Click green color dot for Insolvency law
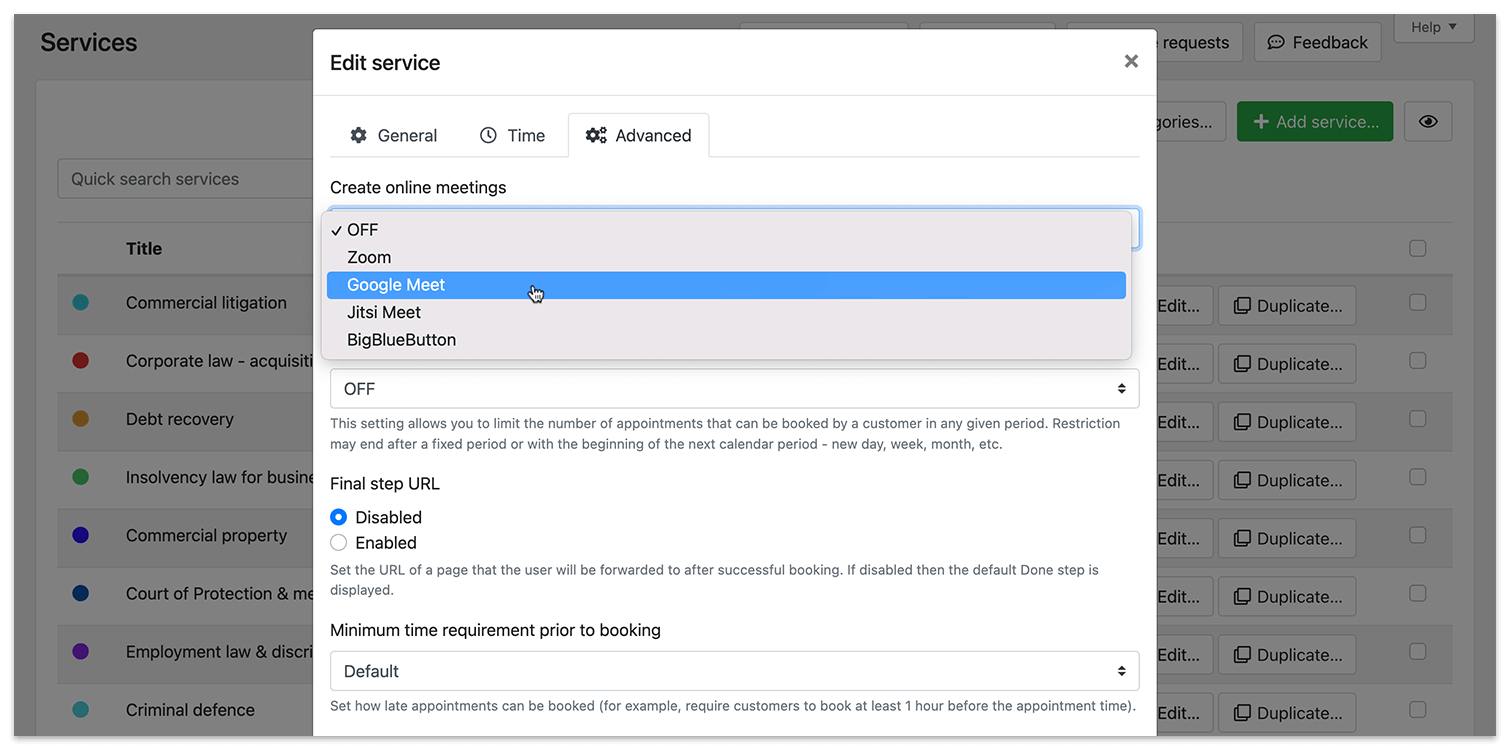 click(81, 477)
